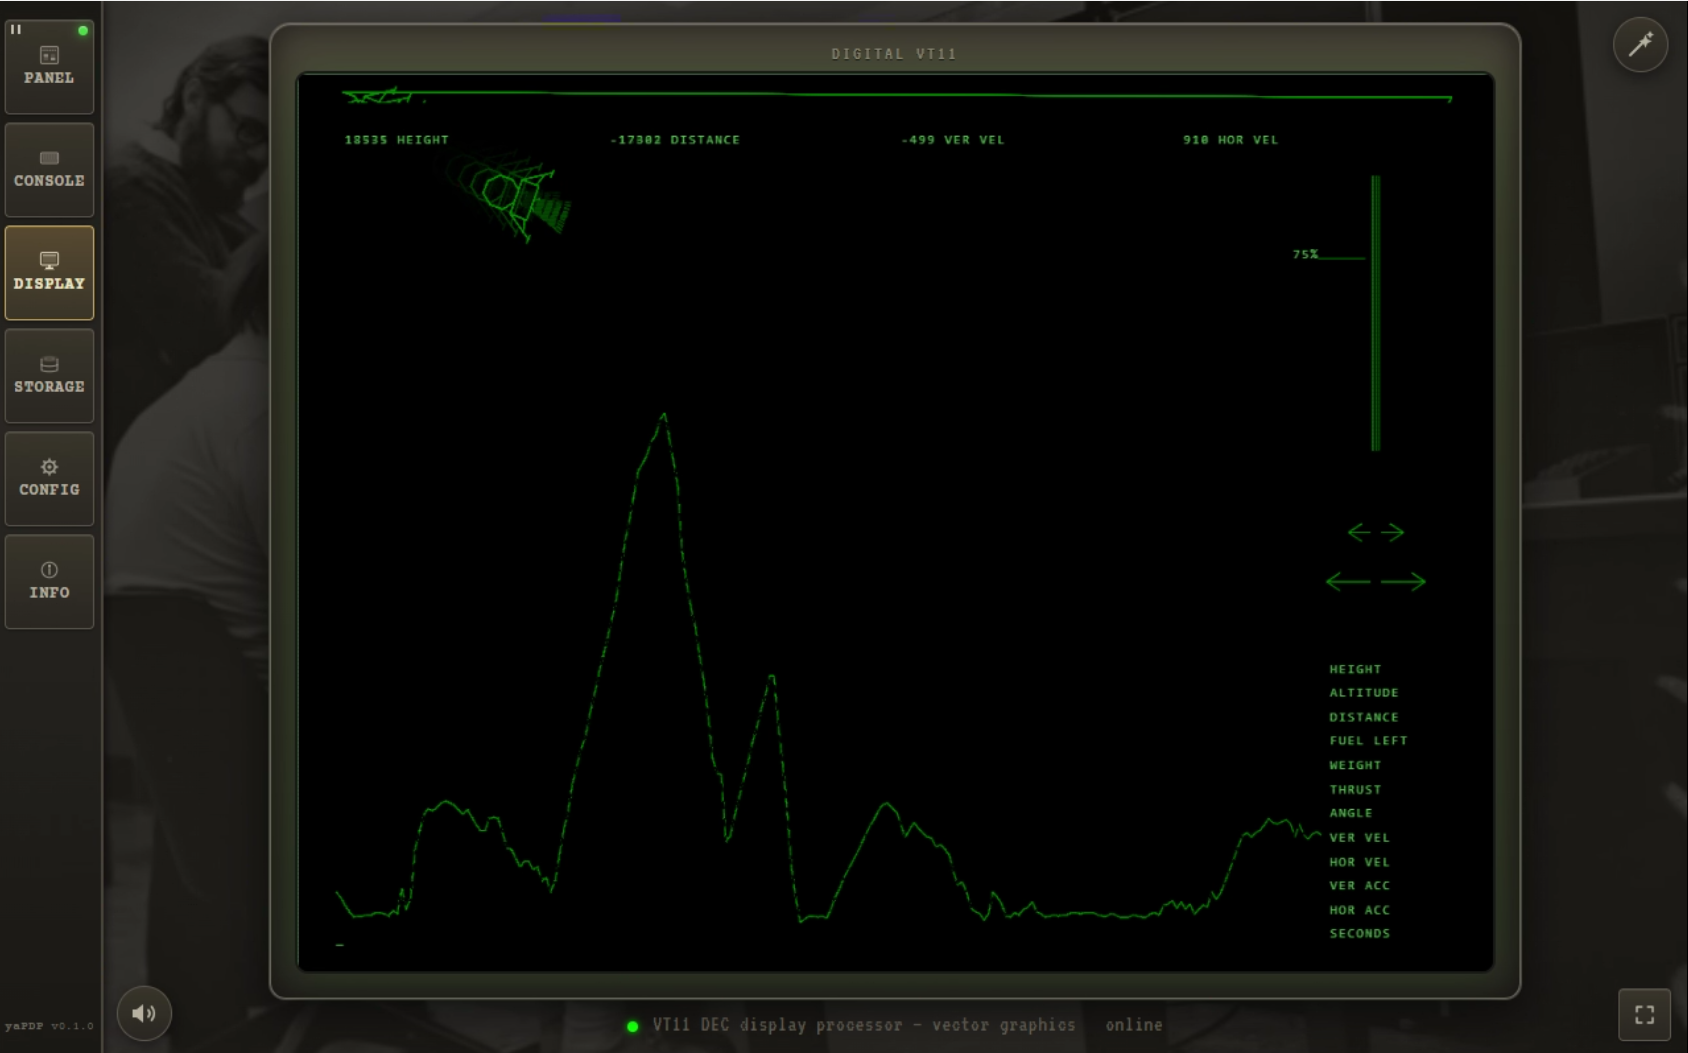Select VER ACC in the list
Screen dimensions: 1688x1053
coord(1359,886)
